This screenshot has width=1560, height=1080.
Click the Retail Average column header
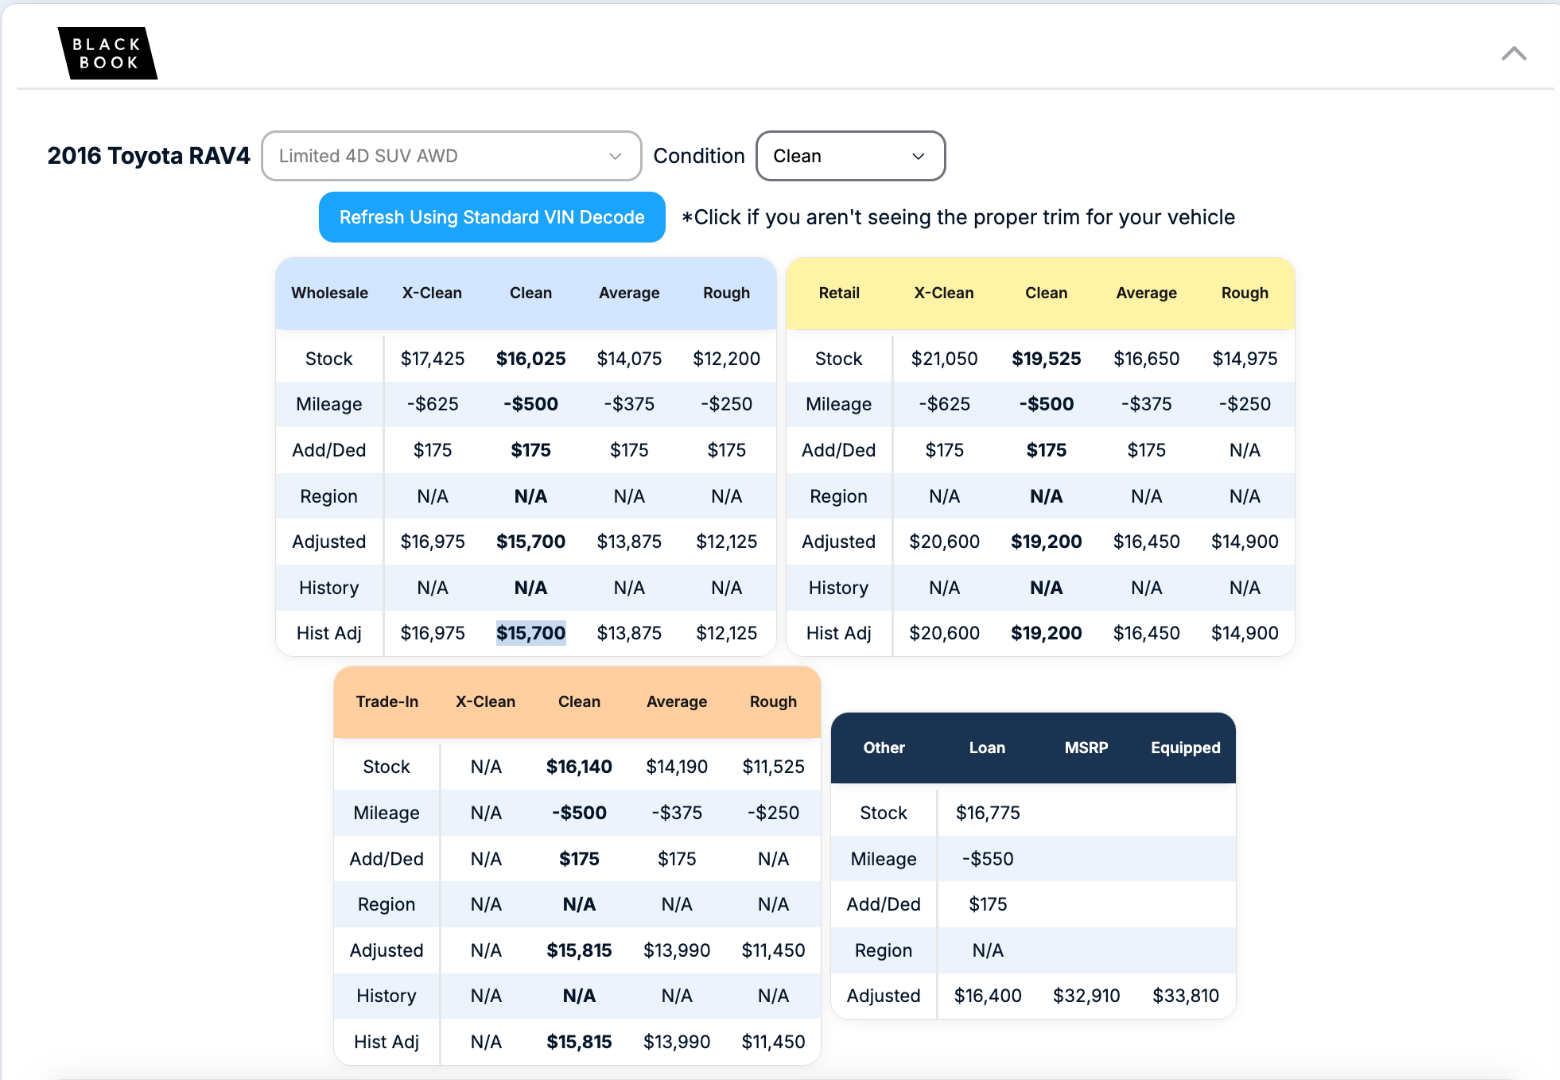point(1147,293)
